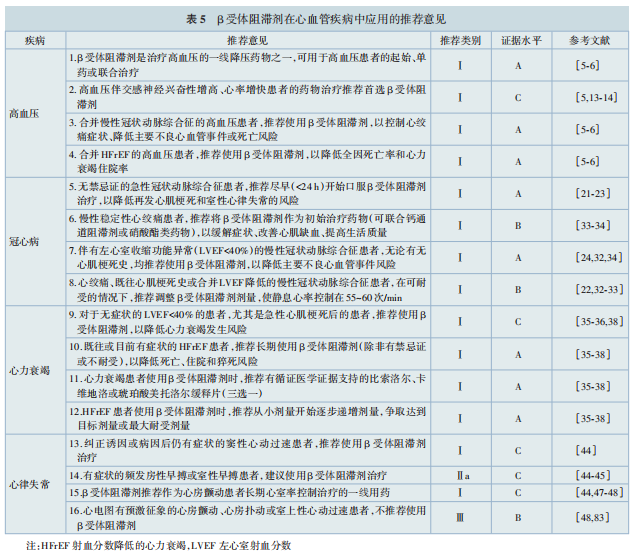Select recommendation 5 about 急性冠状动脉综合征
The height and width of the screenshot is (559, 638).
[x=247, y=193]
